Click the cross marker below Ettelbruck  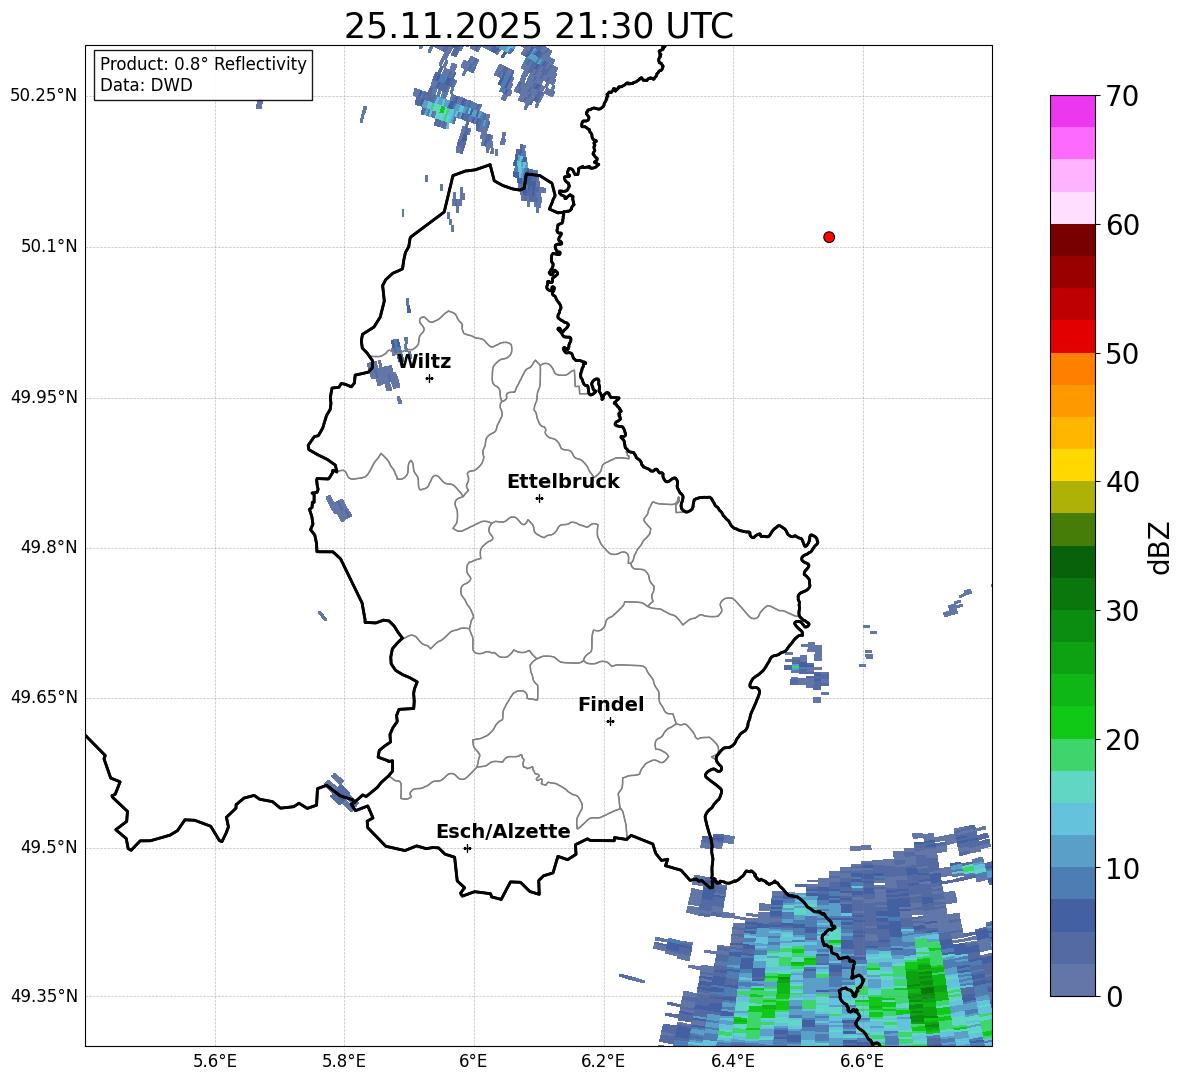point(539,498)
